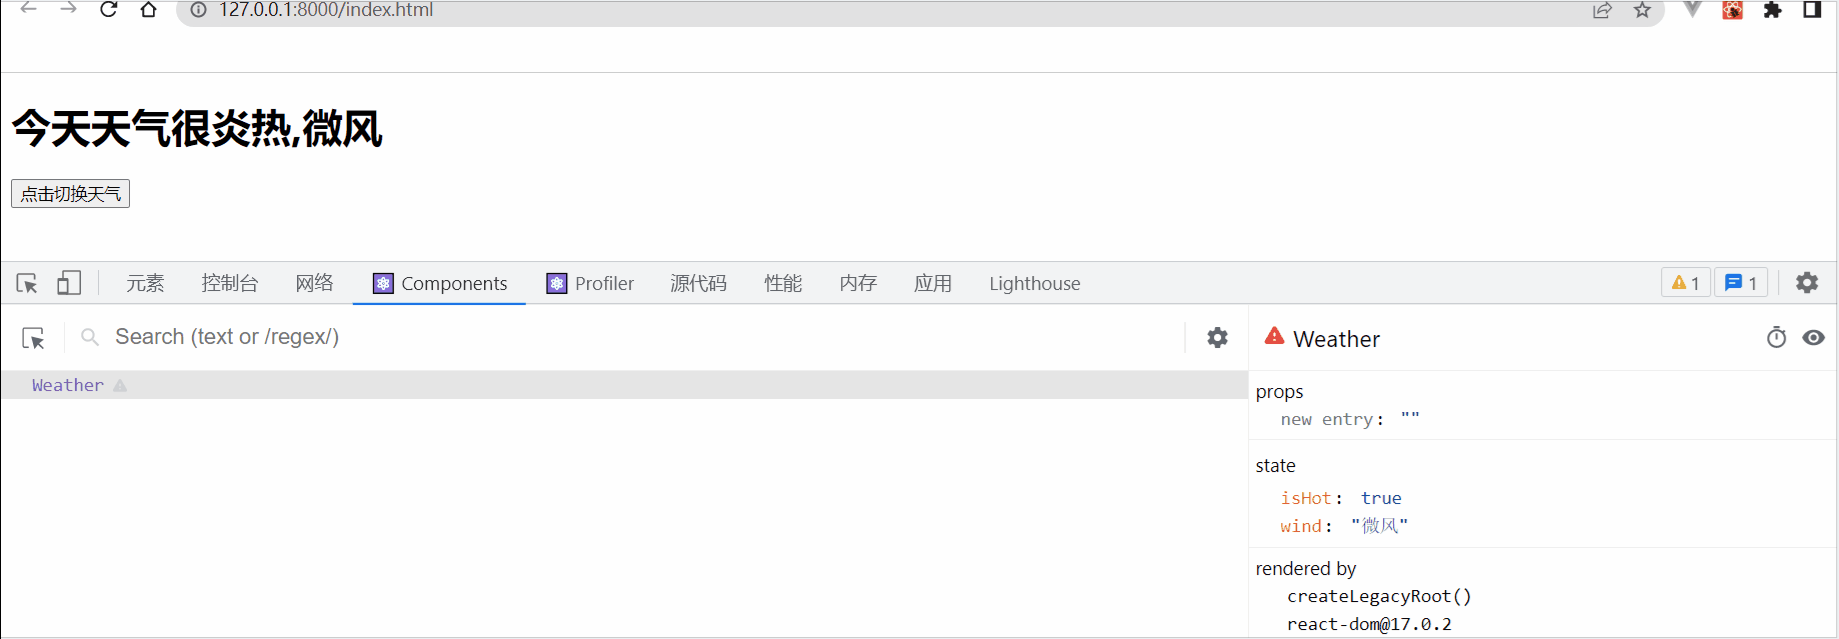The height and width of the screenshot is (639, 1839).
Task: Open the 控制台 console tab
Action: [x=230, y=284]
